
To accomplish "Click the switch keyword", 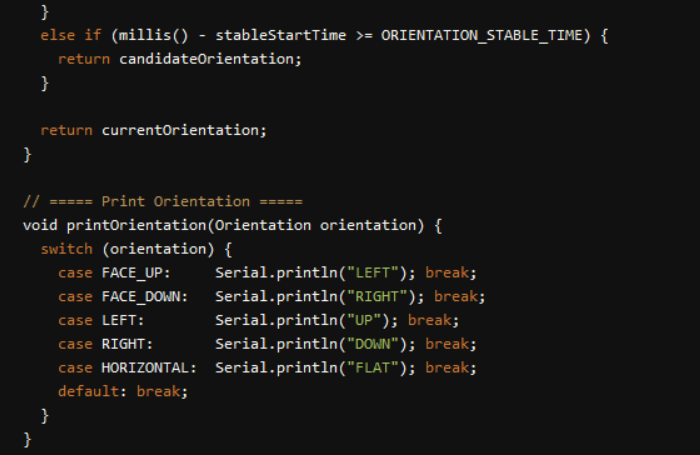I will tap(66, 248).
